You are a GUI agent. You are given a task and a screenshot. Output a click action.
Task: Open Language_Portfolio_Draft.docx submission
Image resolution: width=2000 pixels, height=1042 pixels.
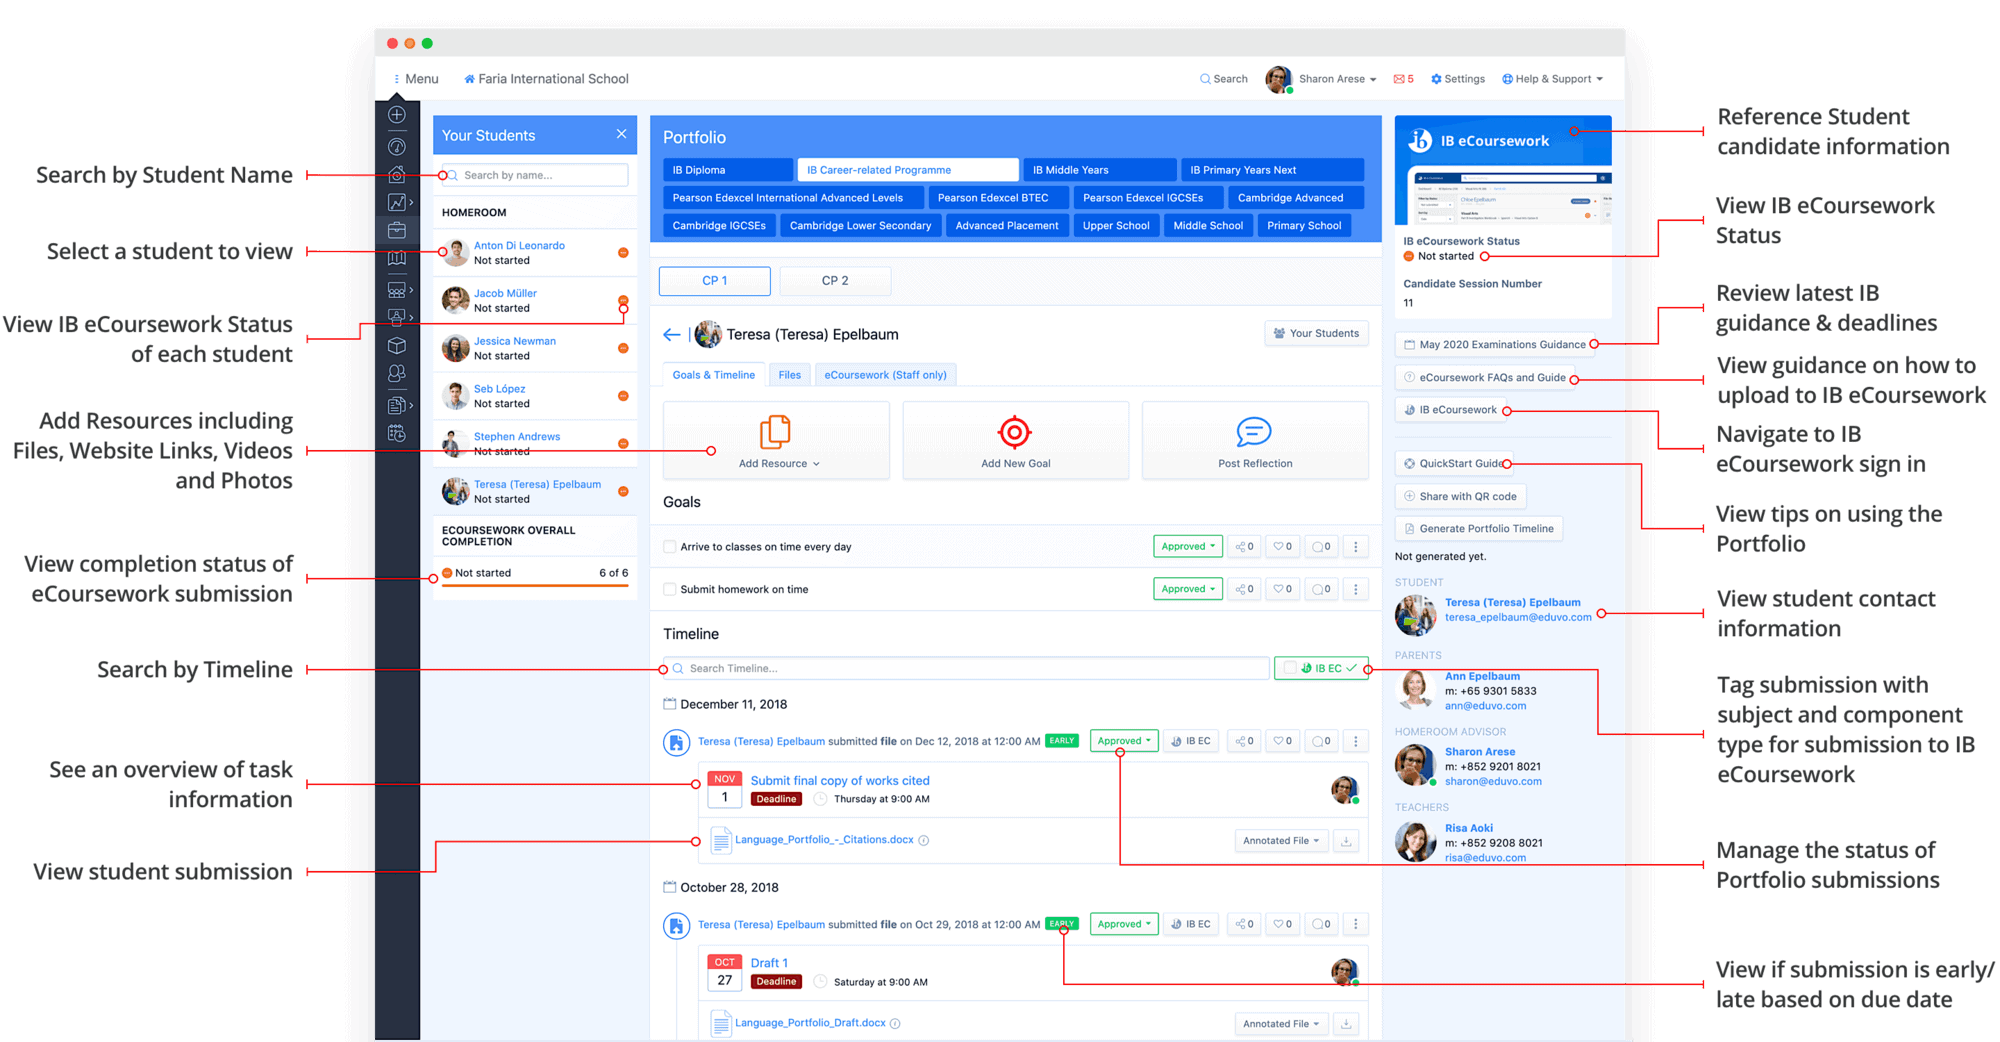pos(810,1023)
